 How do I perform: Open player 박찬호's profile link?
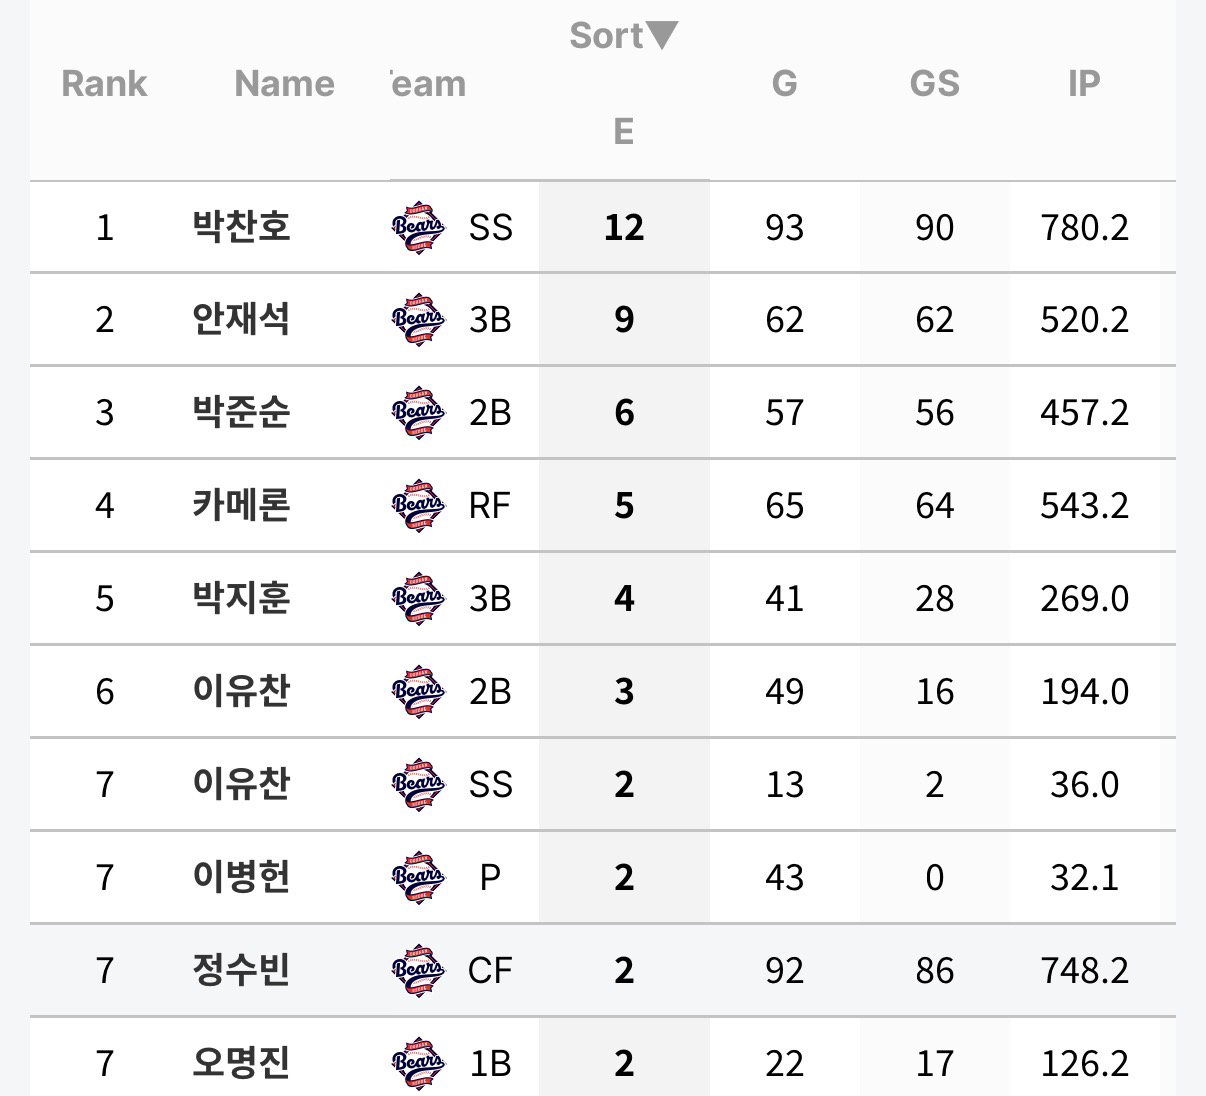pos(242,227)
